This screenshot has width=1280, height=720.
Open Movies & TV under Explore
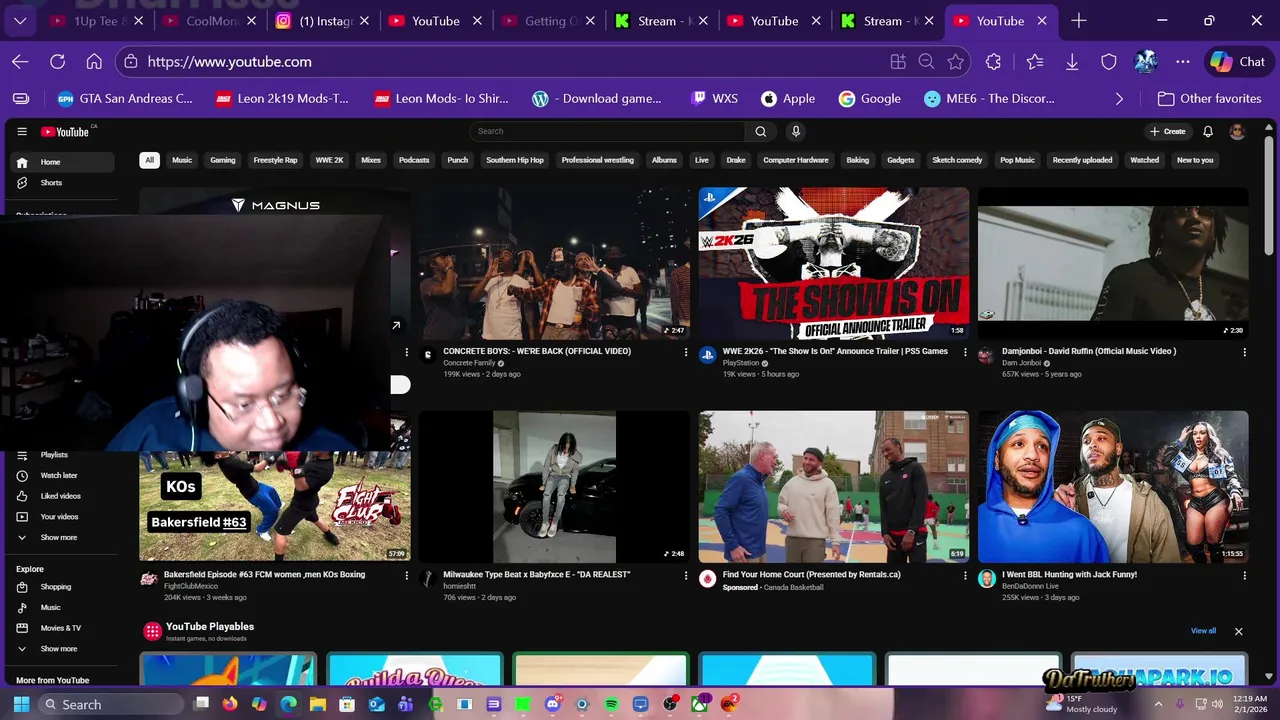pos(60,628)
